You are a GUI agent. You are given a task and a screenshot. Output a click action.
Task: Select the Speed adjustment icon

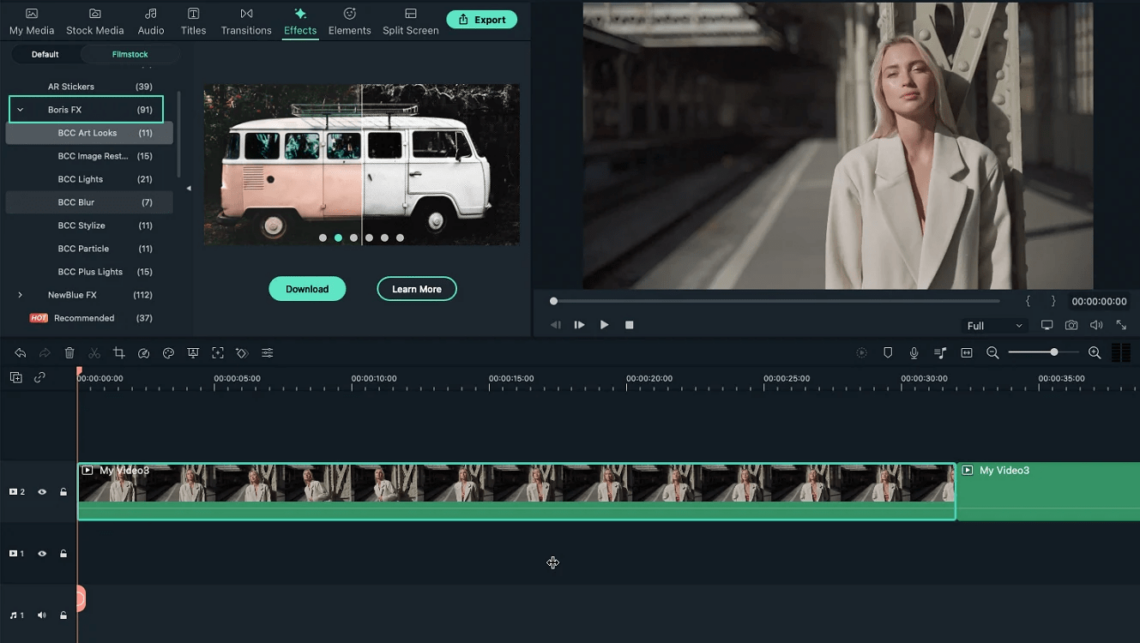144,353
